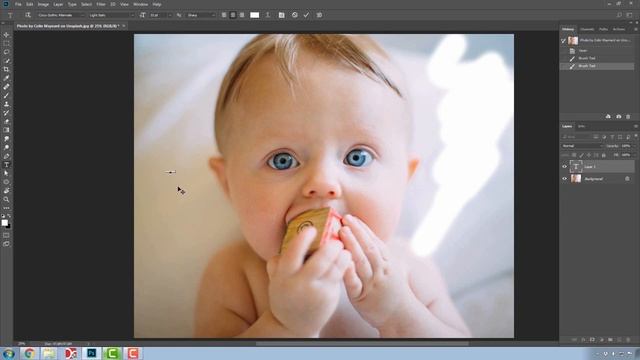Open the Type tool preset picker
Screen dimensions: 640x360
coord(10,15)
